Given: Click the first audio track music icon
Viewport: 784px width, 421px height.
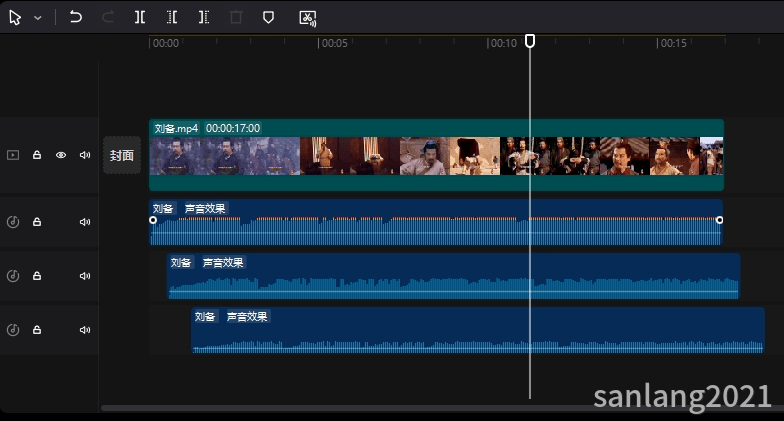Looking at the screenshot, I should tap(13, 222).
